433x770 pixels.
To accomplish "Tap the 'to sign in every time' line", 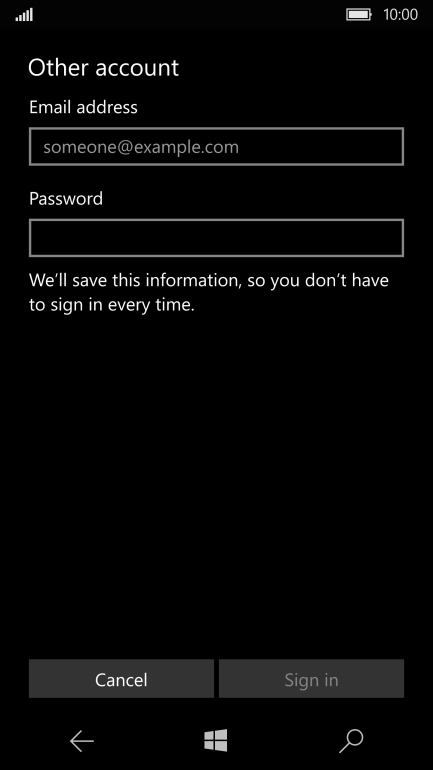I will (112, 305).
